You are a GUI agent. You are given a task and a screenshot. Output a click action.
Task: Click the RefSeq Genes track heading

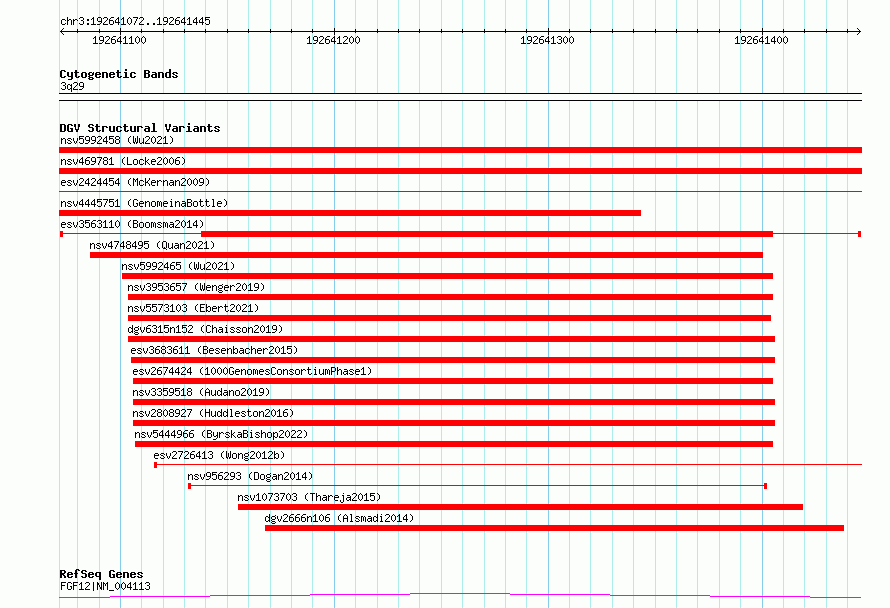[101, 574]
